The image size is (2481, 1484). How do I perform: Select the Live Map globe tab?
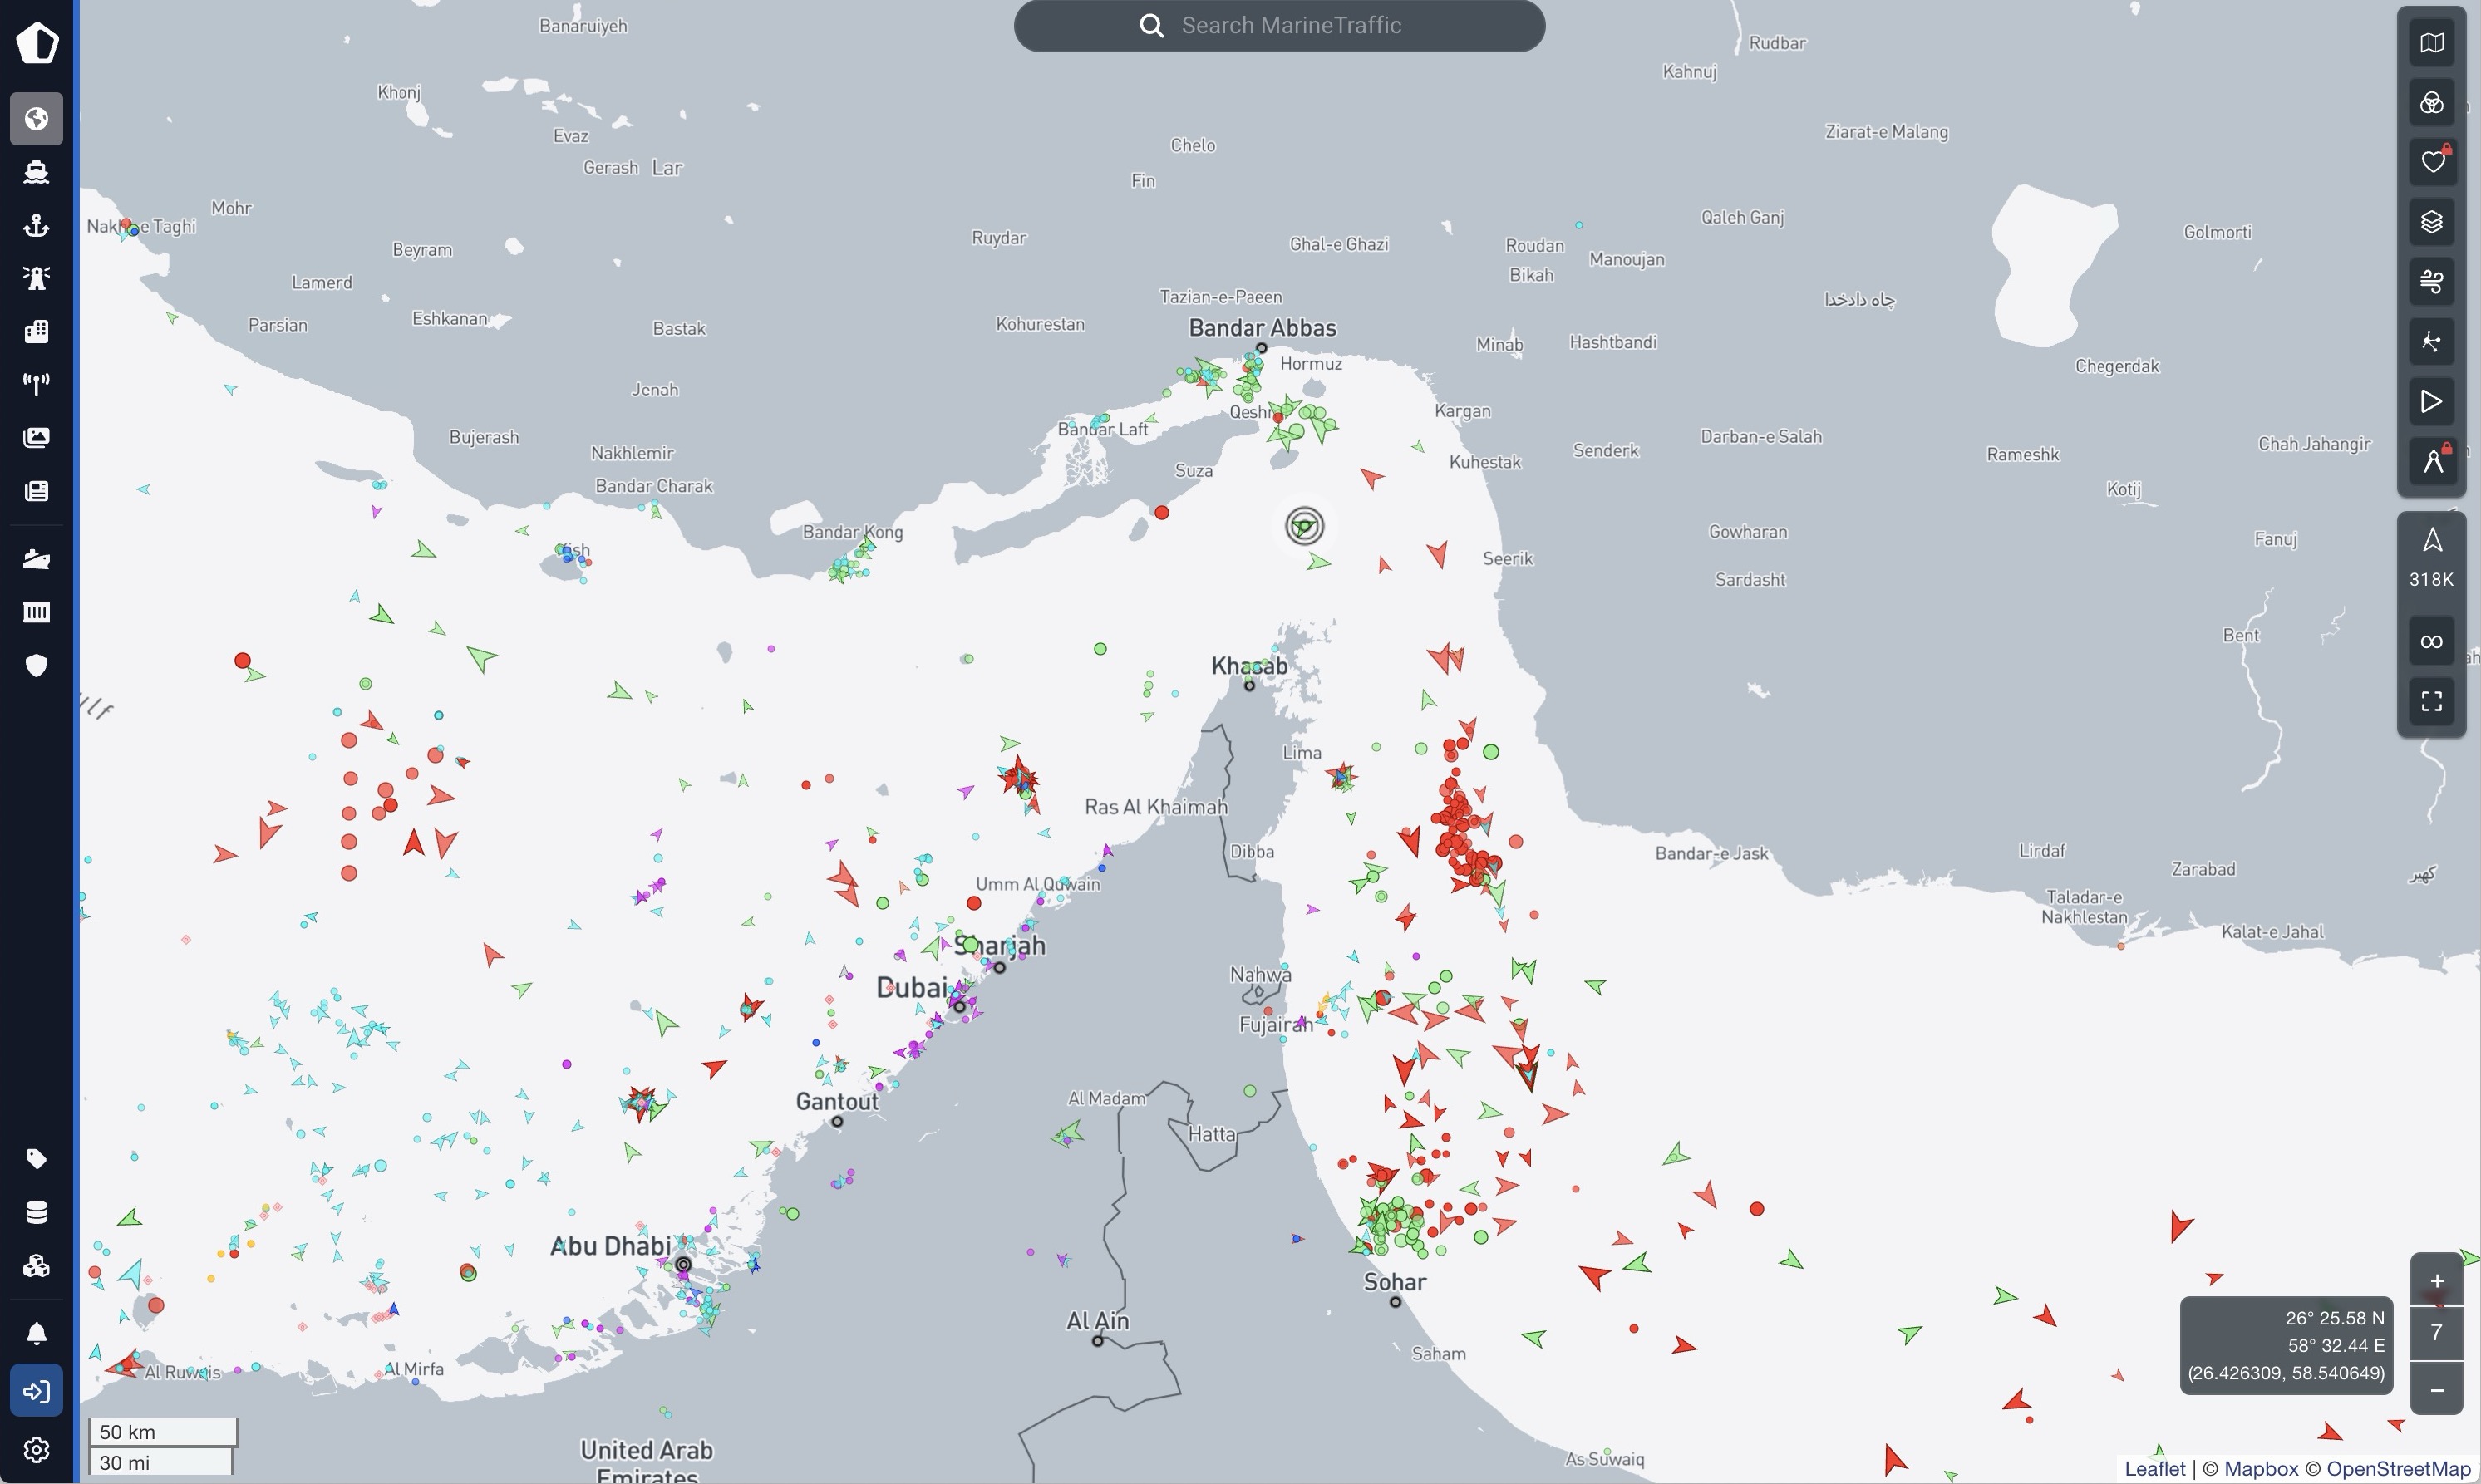(x=37, y=119)
